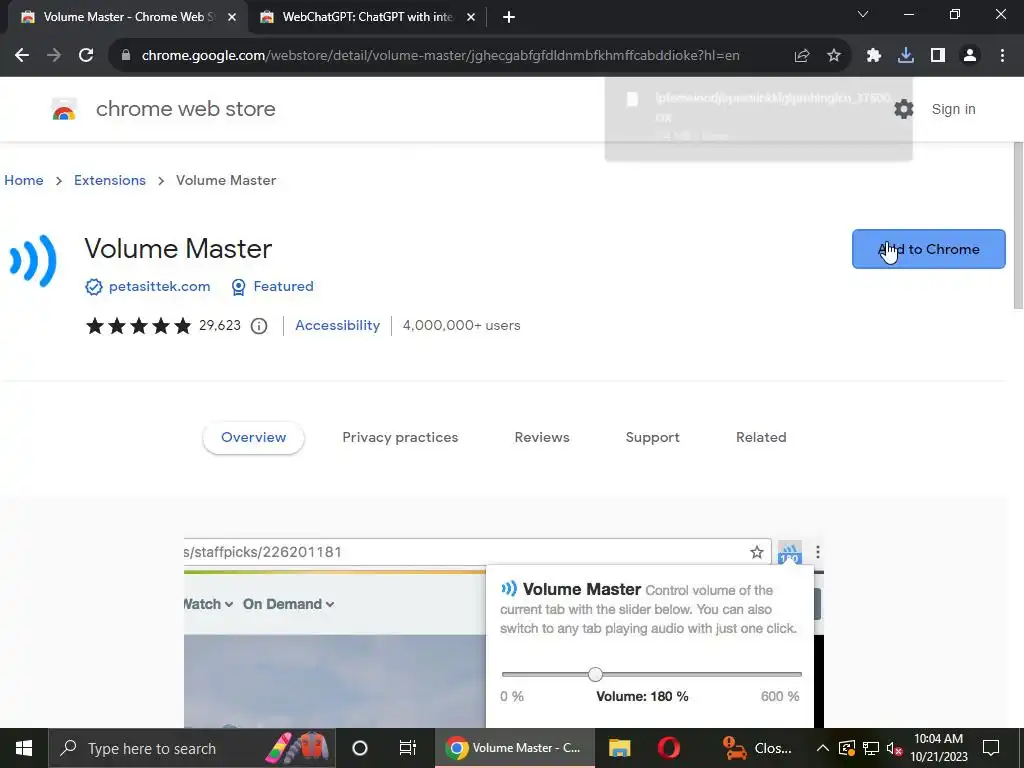Open the Extensions breadcrumb link
Image resolution: width=1024 pixels, height=768 pixels.
pos(110,180)
